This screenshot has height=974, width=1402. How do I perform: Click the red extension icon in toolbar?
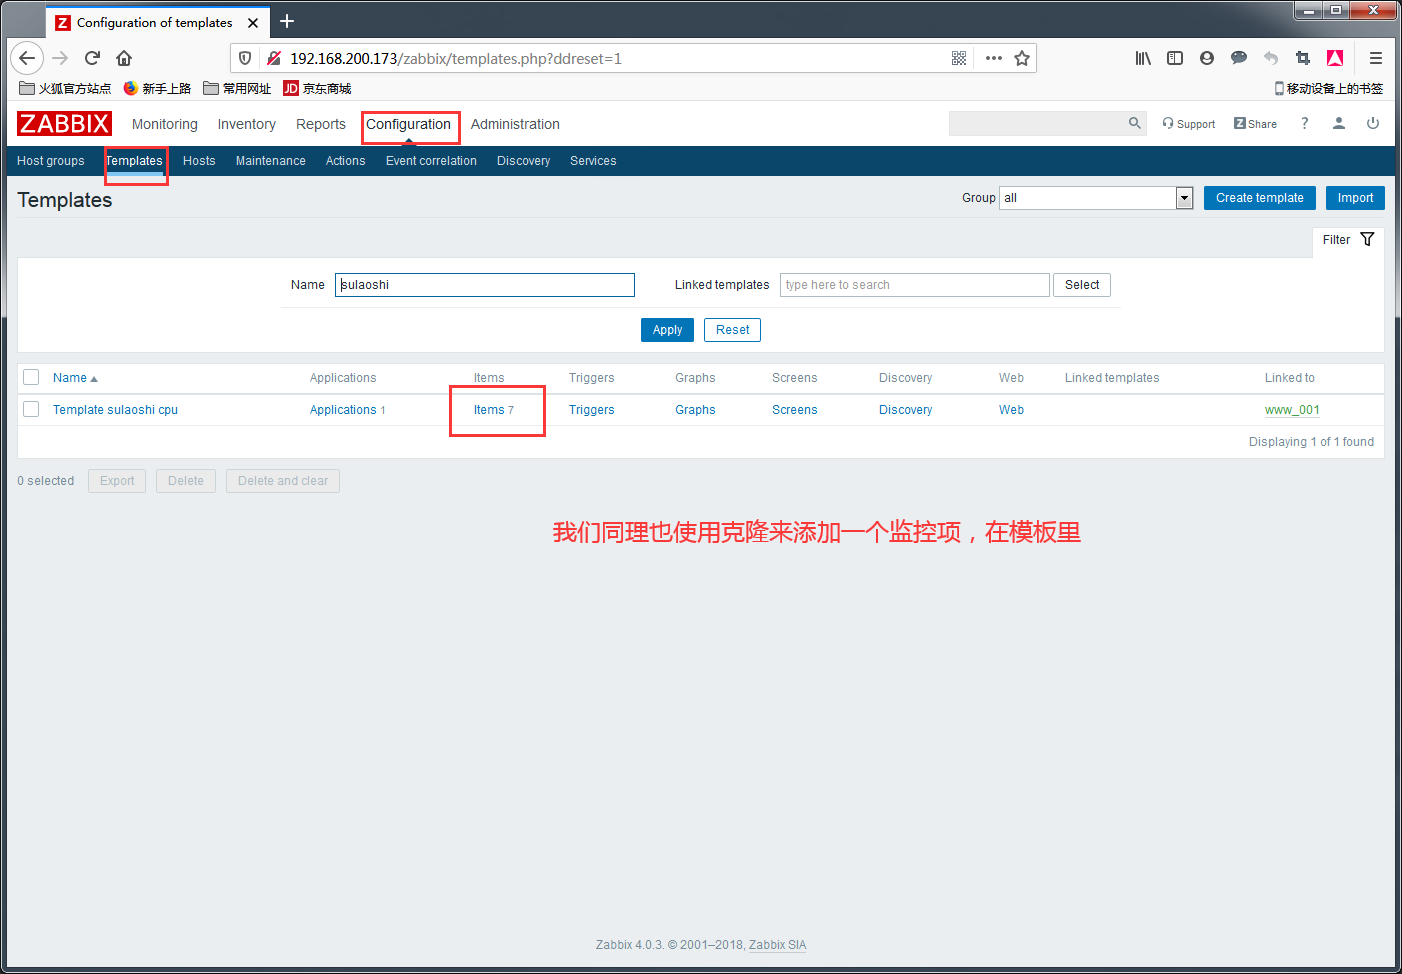point(1335,58)
